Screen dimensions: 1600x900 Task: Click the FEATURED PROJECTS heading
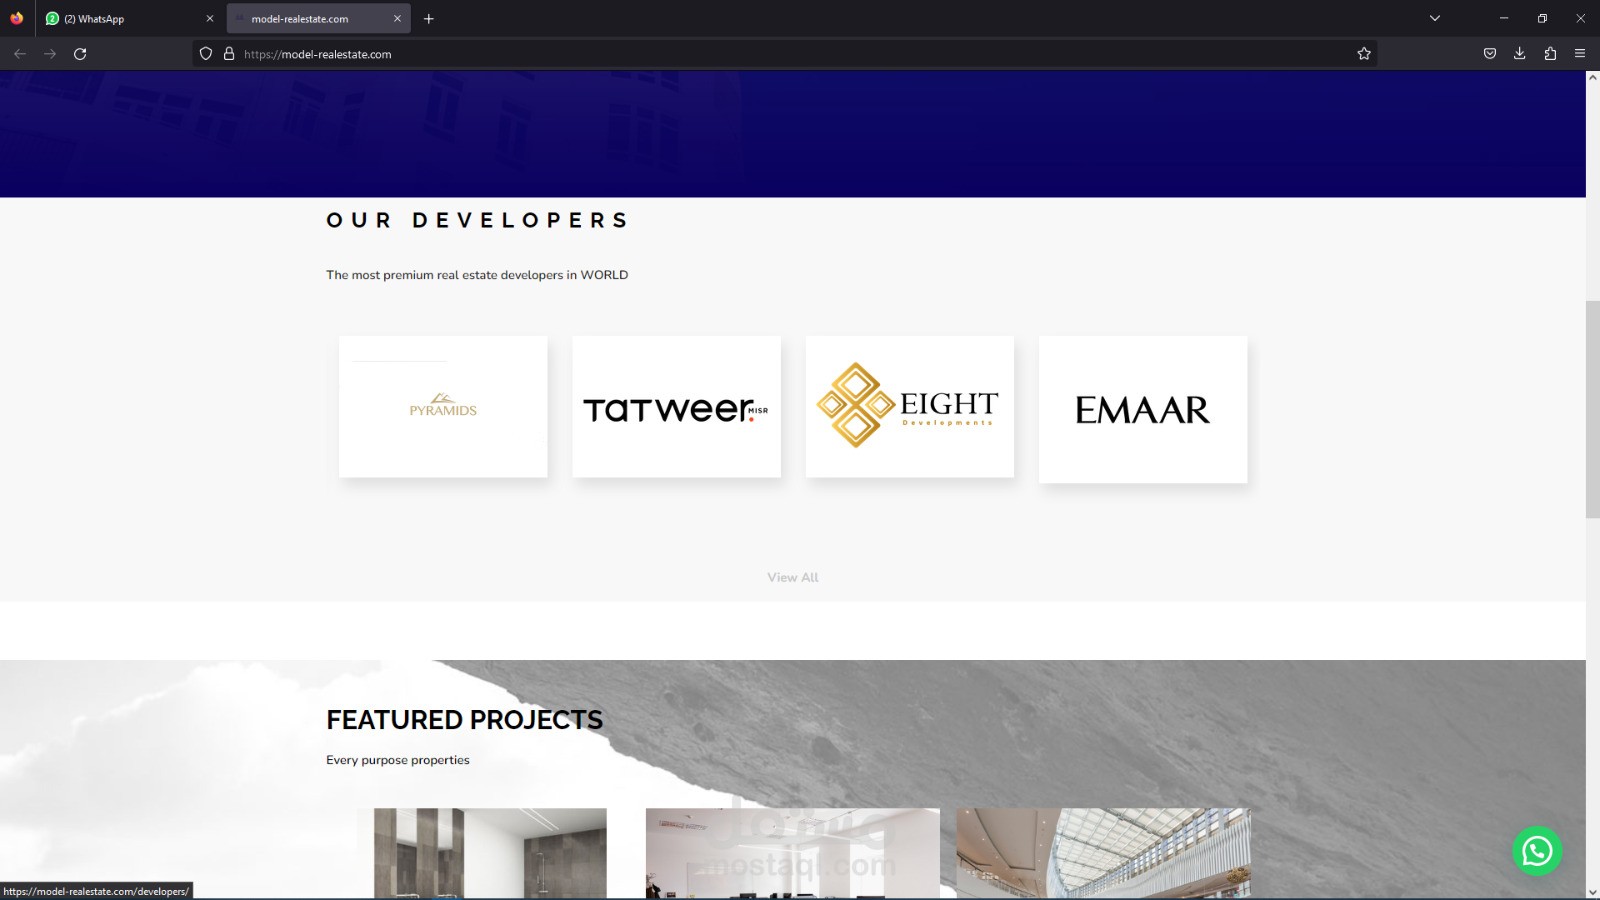tap(464, 720)
